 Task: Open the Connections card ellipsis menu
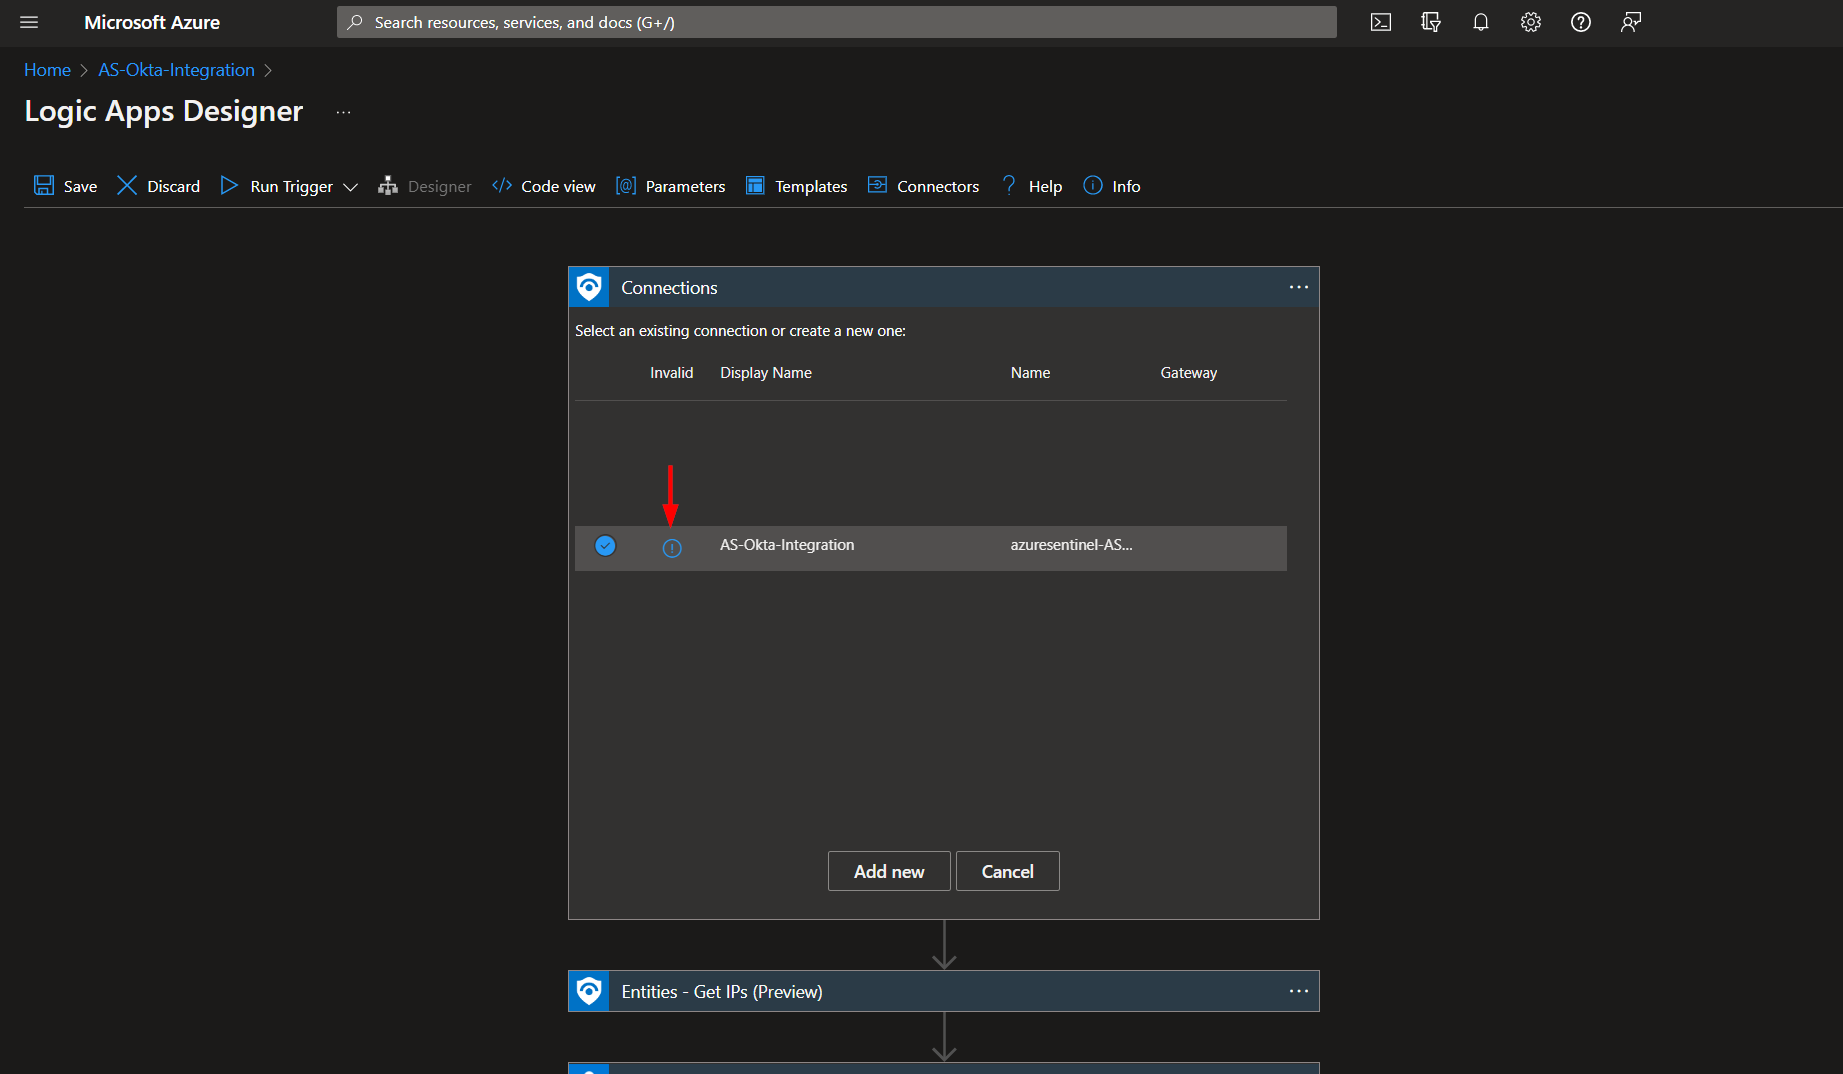(1299, 287)
